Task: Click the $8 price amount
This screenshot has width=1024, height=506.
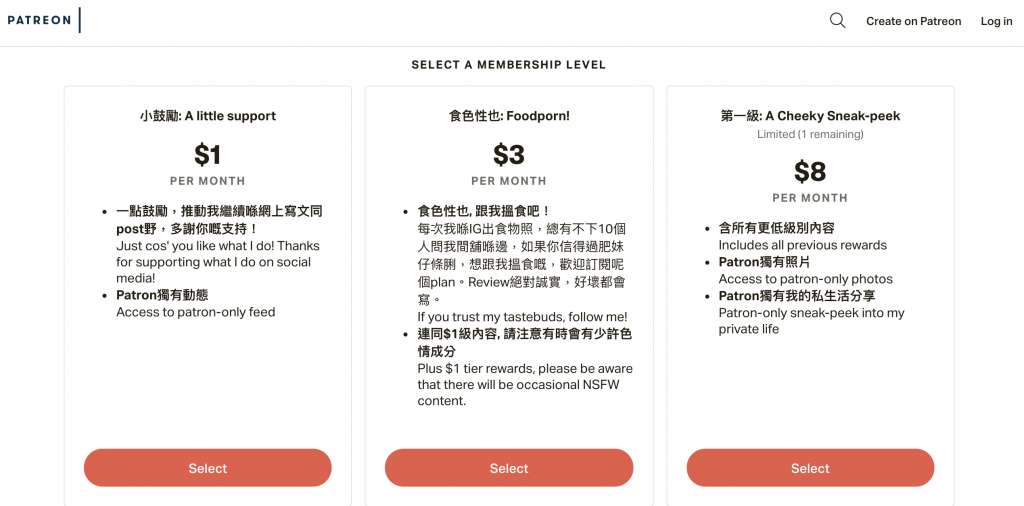Action: (x=810, y=171)
